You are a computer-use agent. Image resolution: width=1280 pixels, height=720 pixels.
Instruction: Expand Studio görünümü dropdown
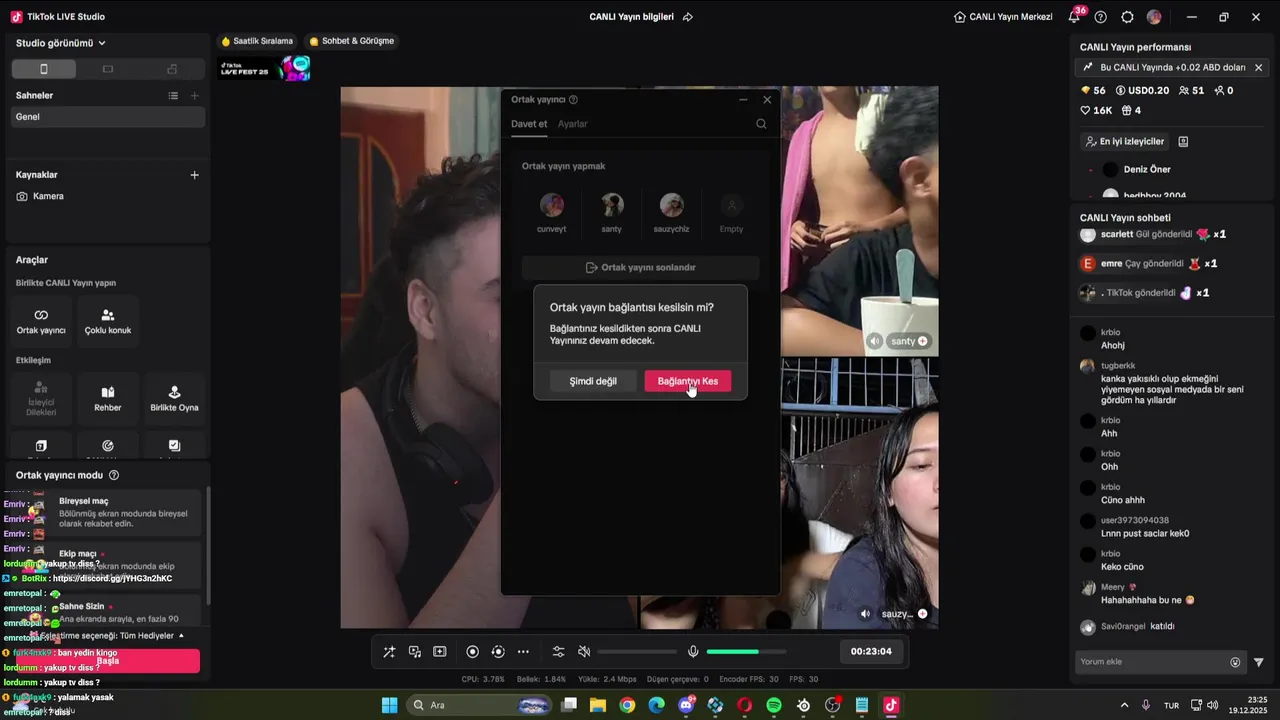click(x=61, y=43)
